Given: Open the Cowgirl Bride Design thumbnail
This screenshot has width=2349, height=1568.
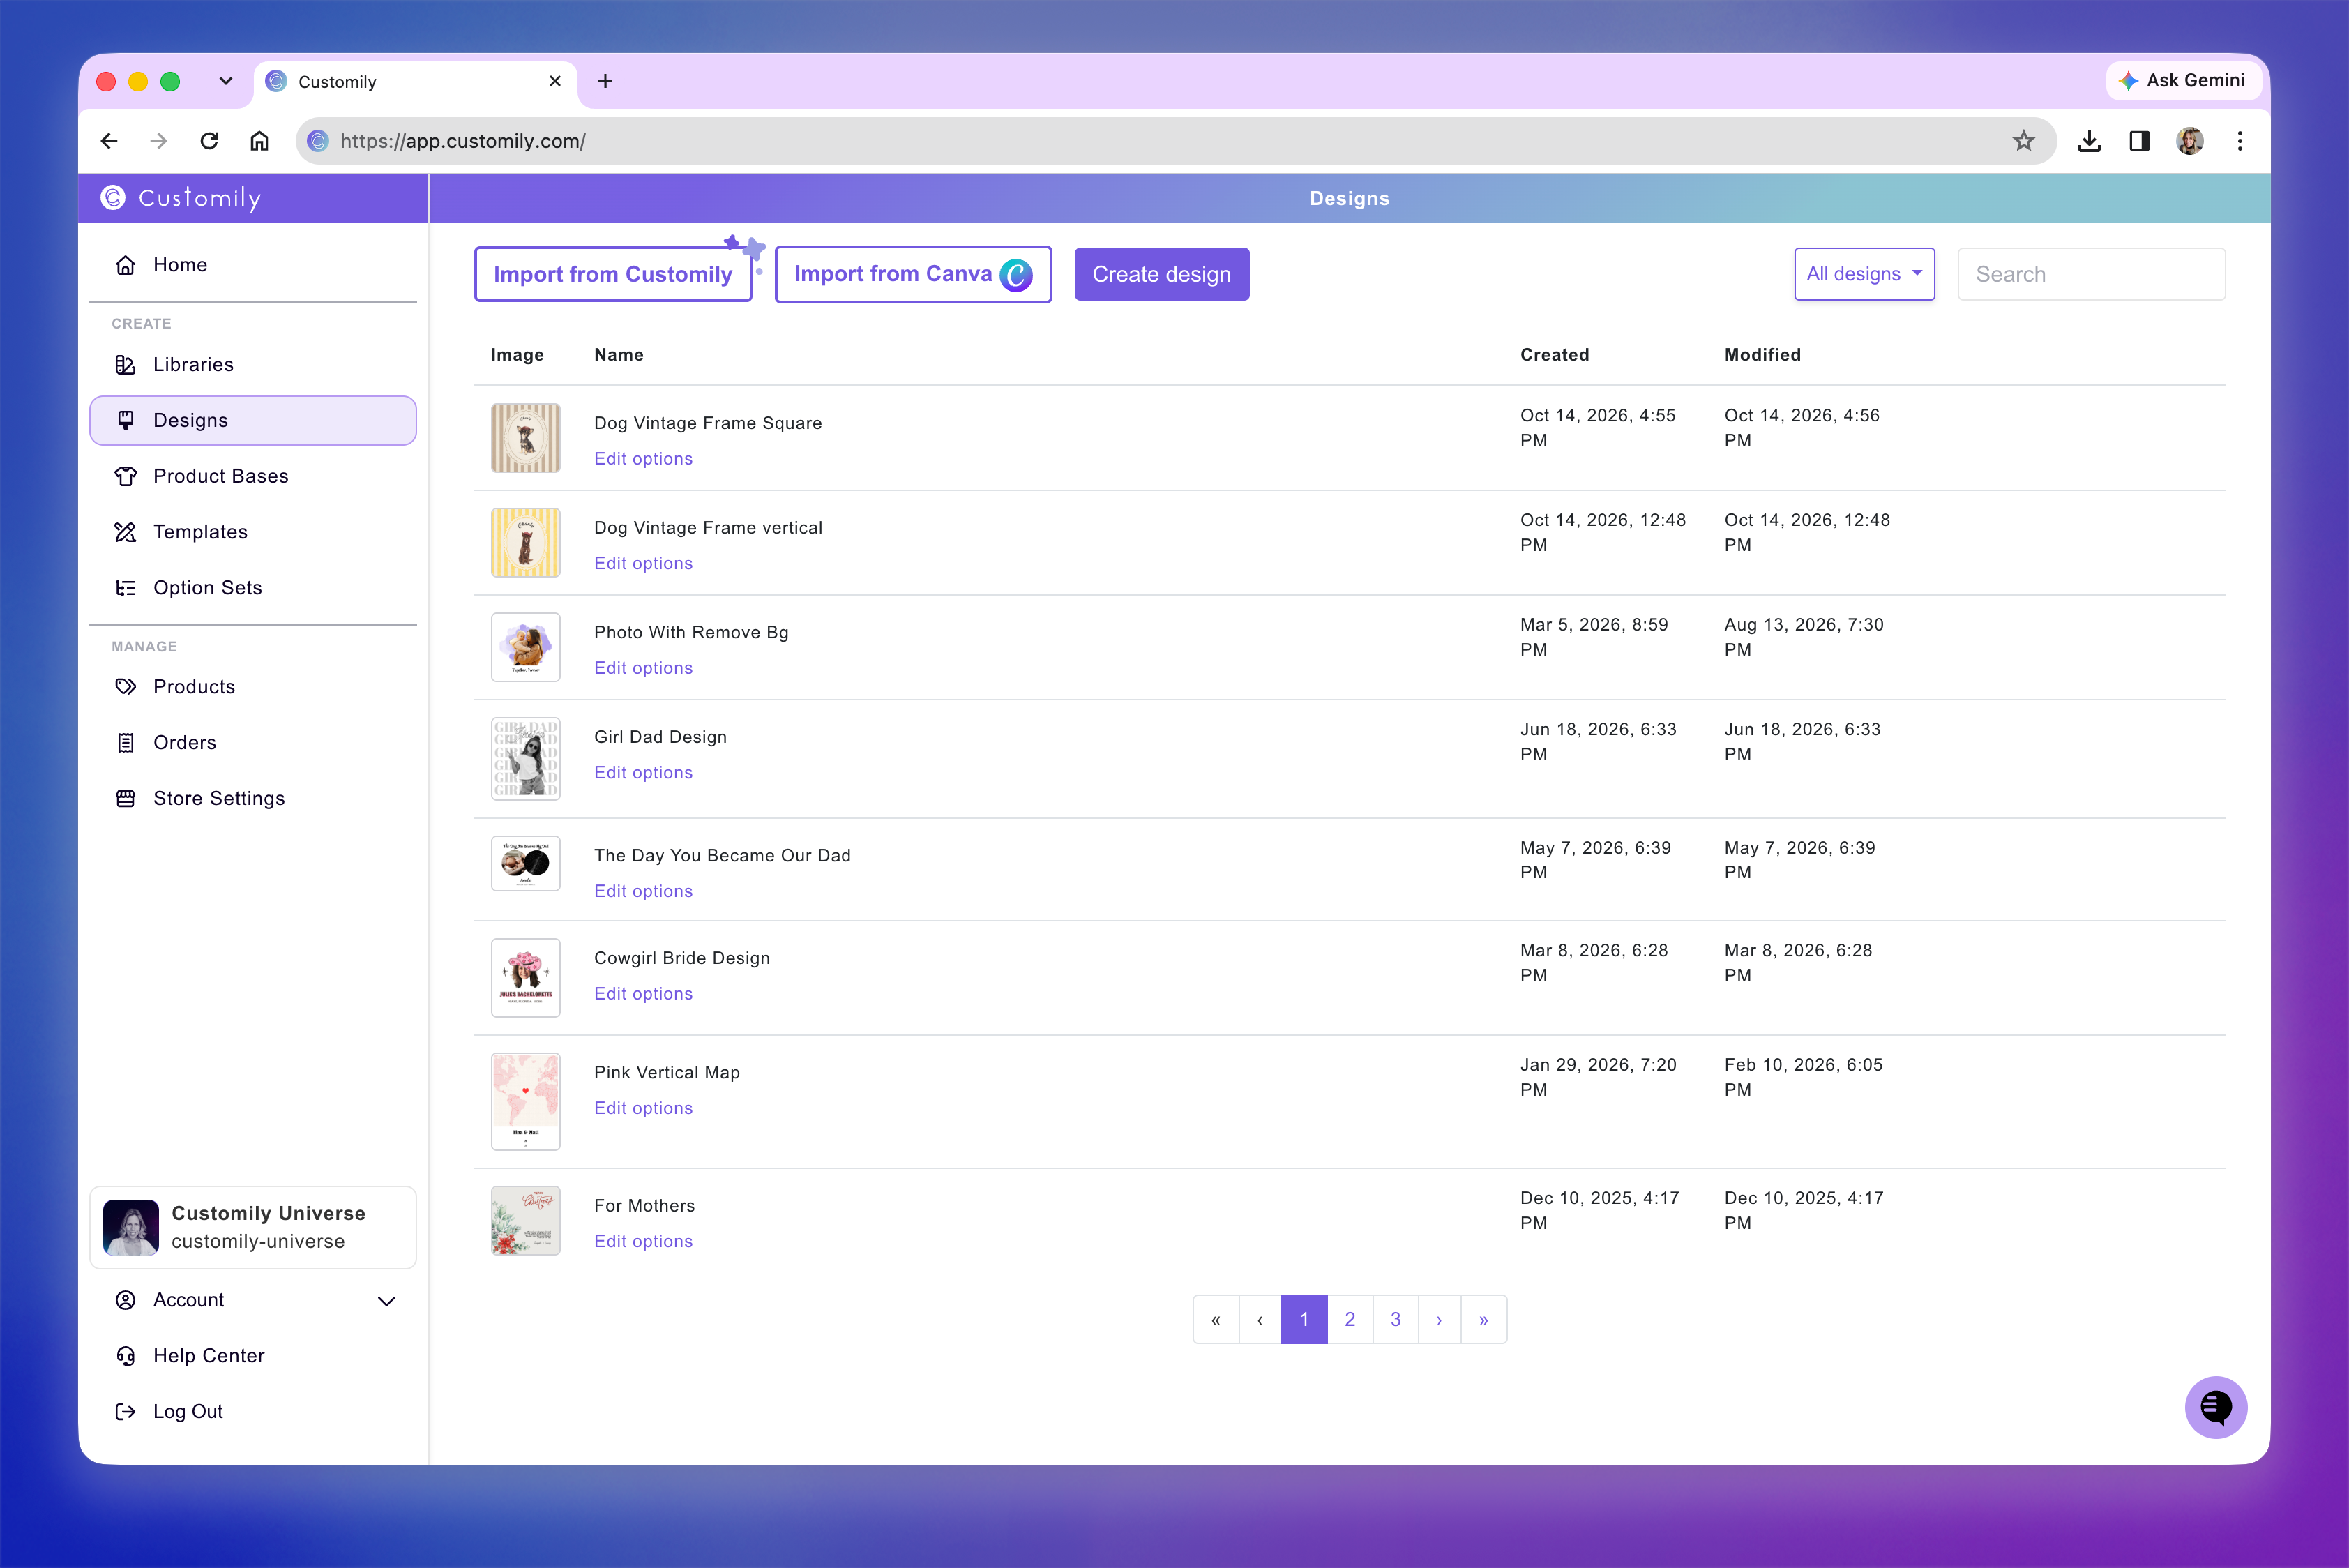Looking at the screenshot, I should pos(526,977).
